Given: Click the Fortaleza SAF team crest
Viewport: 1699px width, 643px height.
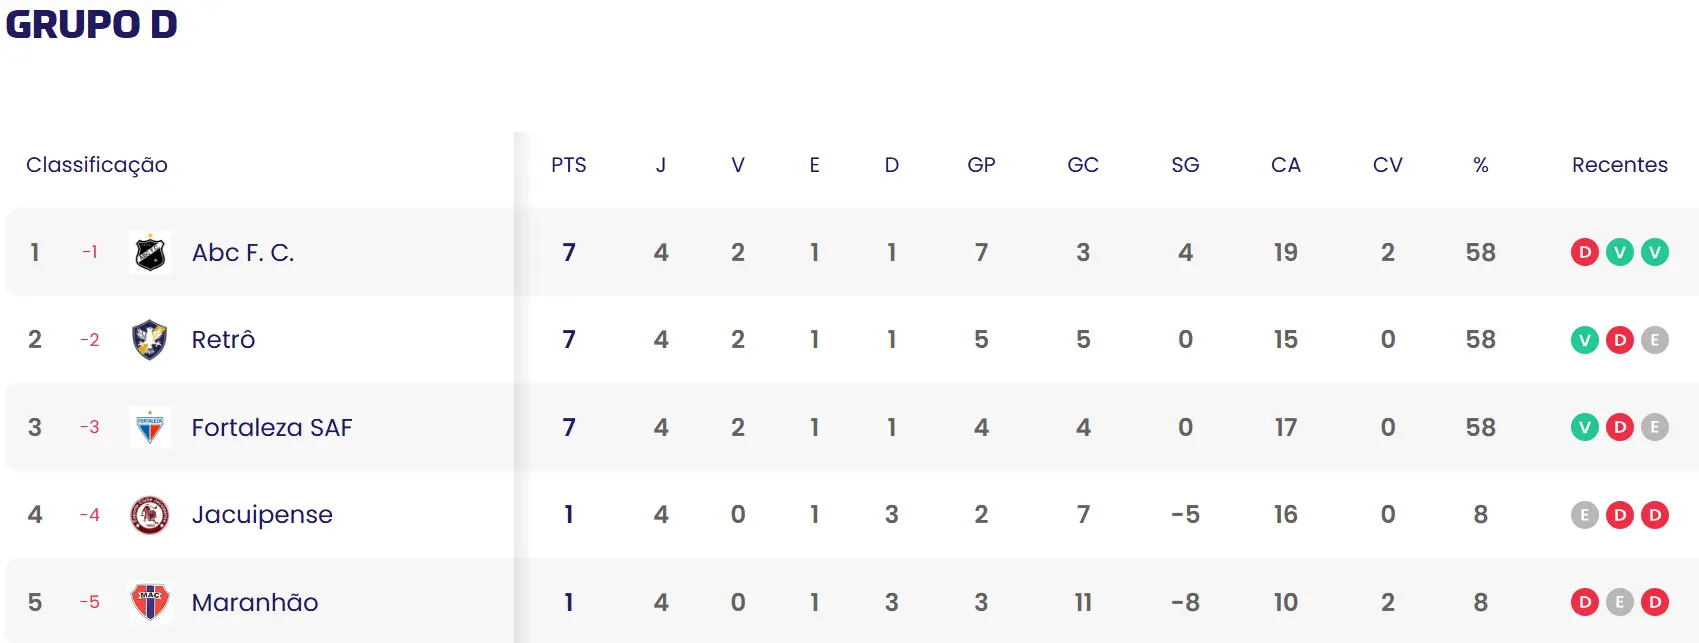Looking at the screenshot, I should tap(150, 427).
